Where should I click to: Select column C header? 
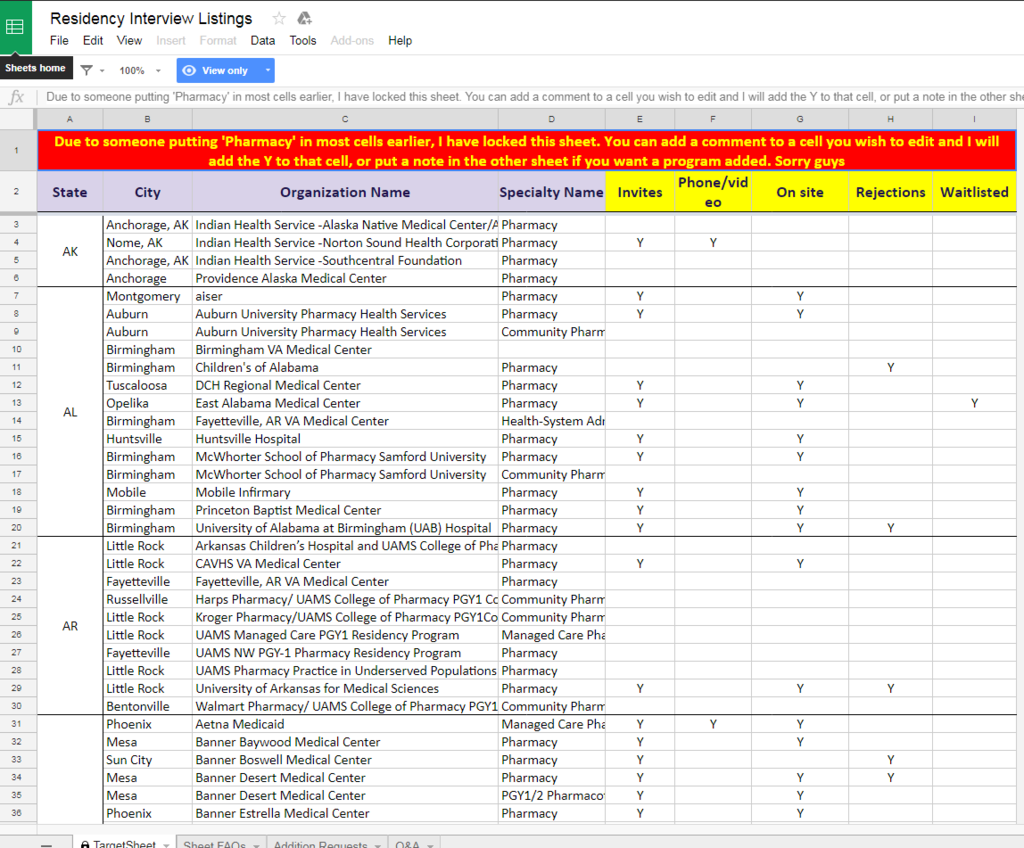(345, 120)
